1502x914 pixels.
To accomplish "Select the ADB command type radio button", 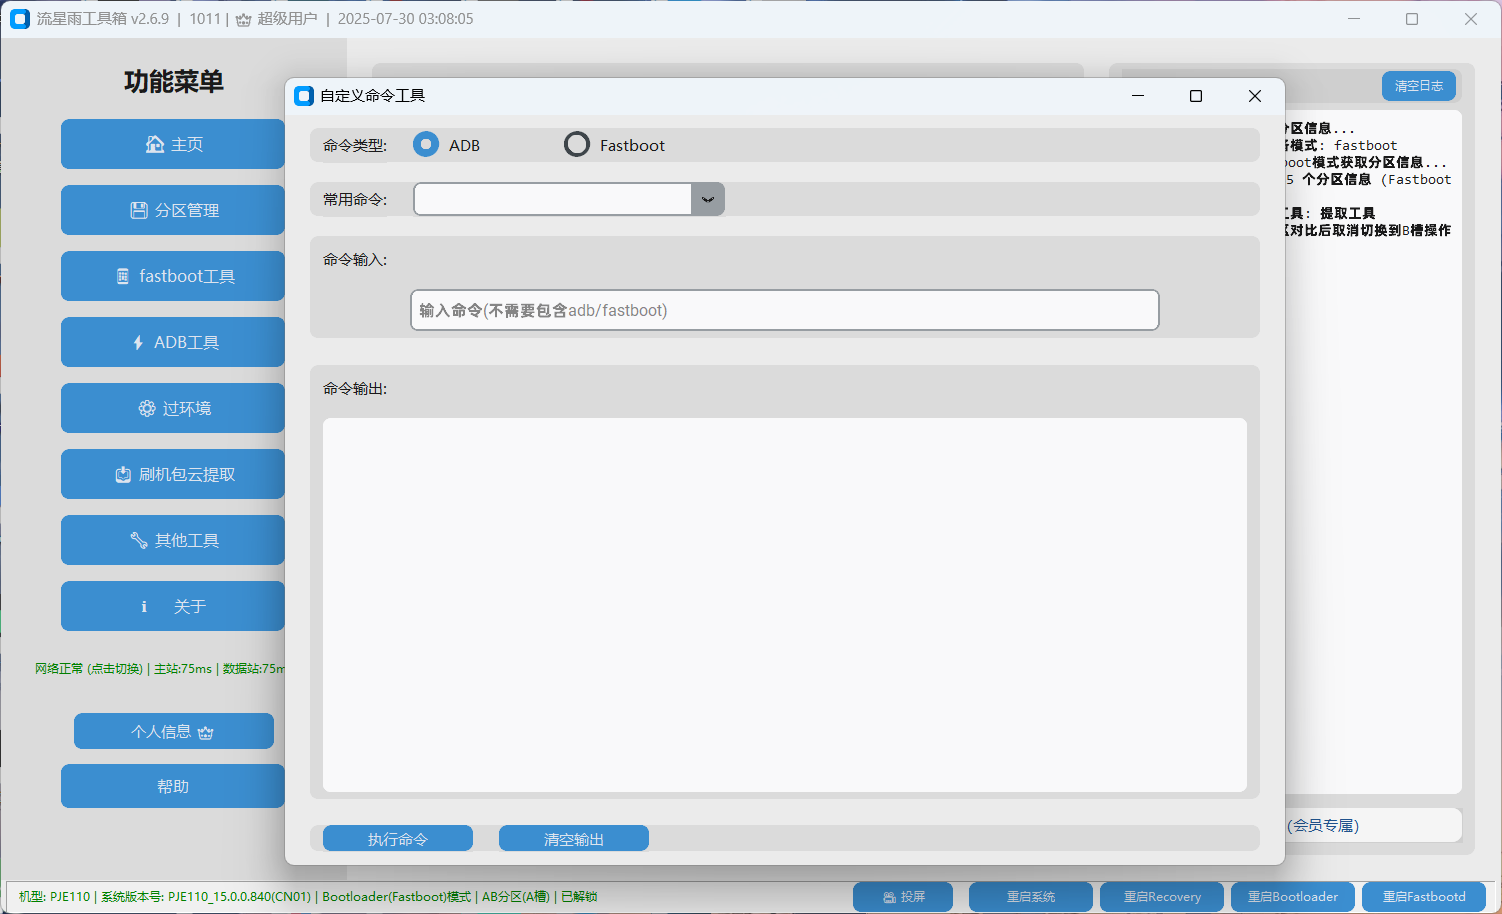I will pyautogui.click(x=426, y=145).
